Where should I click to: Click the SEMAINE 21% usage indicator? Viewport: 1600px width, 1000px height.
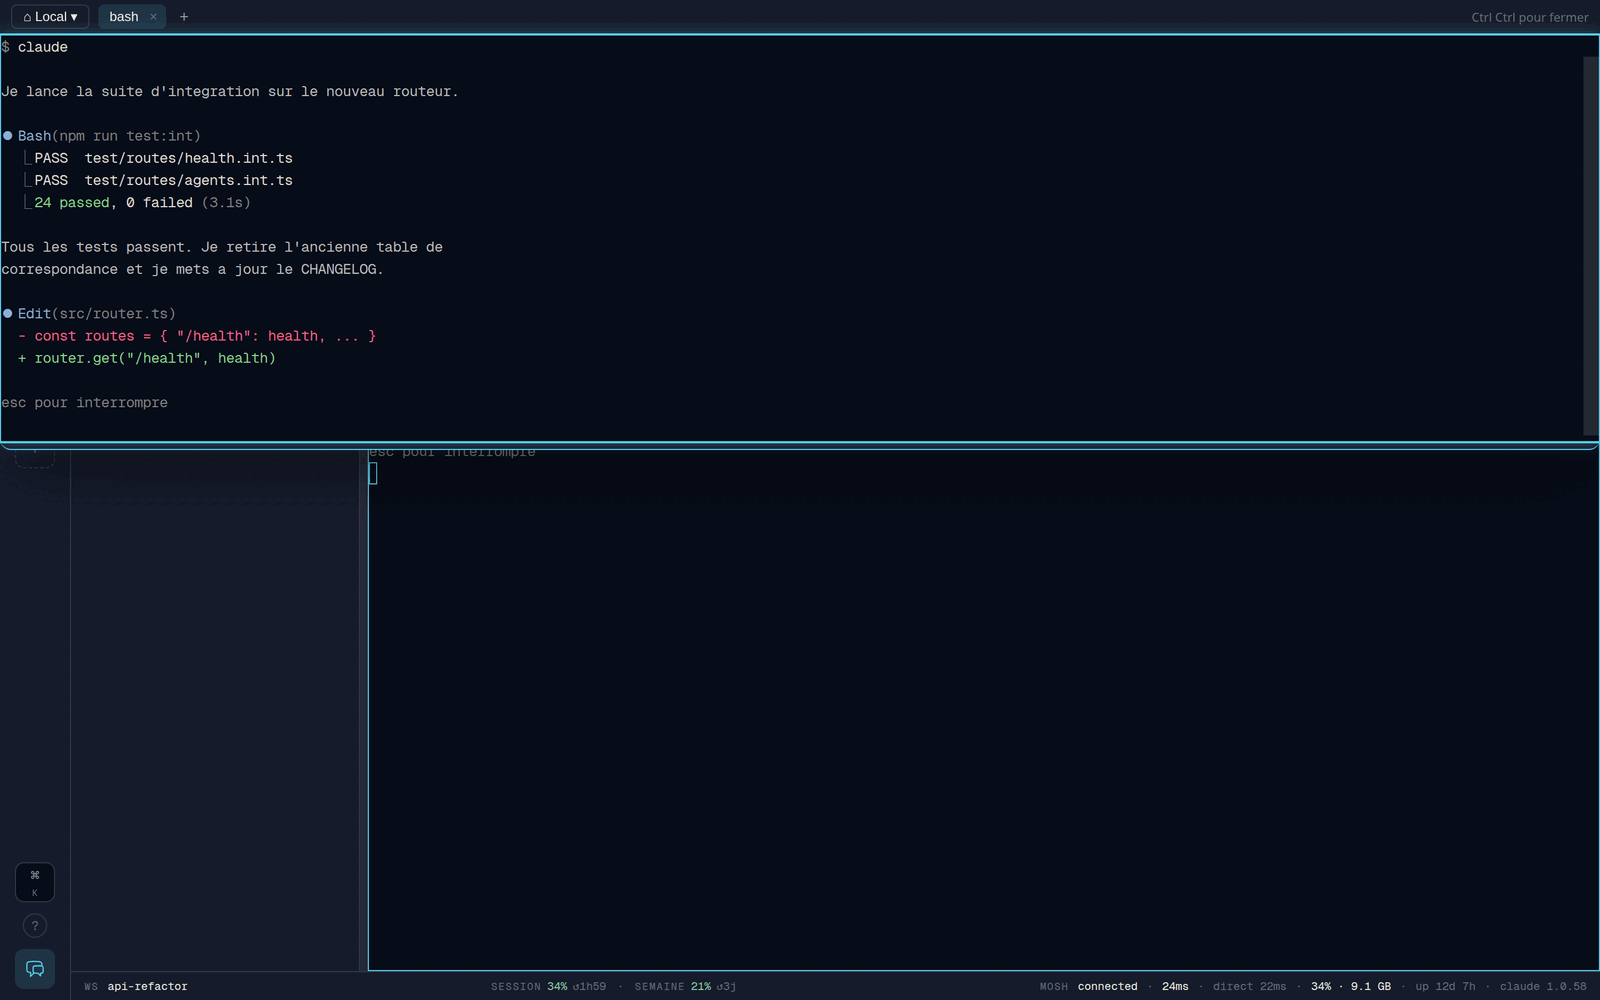pos(685,986)
